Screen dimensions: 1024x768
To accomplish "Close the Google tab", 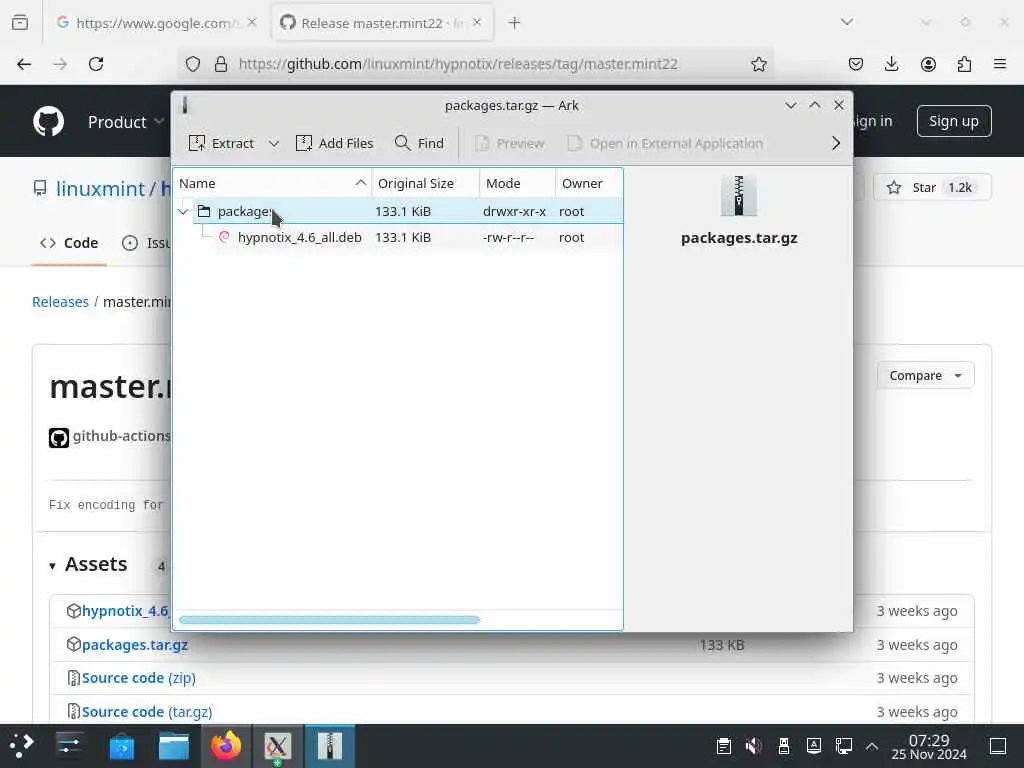I will coord(252,22).
